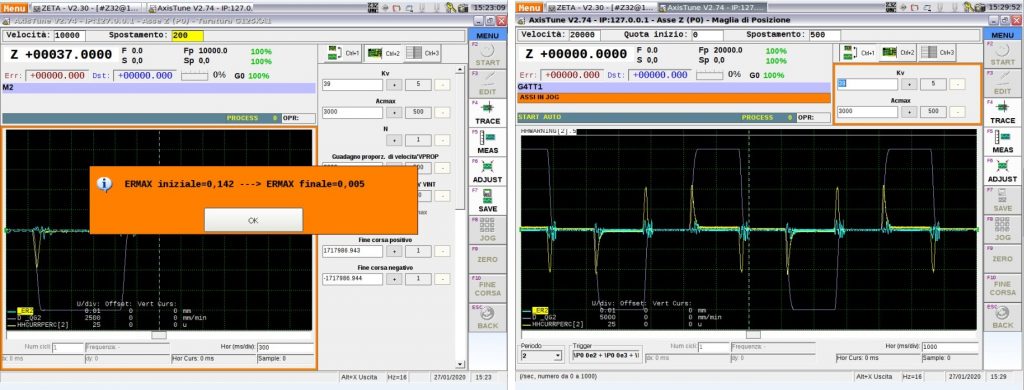Click plus stepper beside Acmax in right window
The width and height of the screenshot is (1024, 390).
(x=909, y=112)
